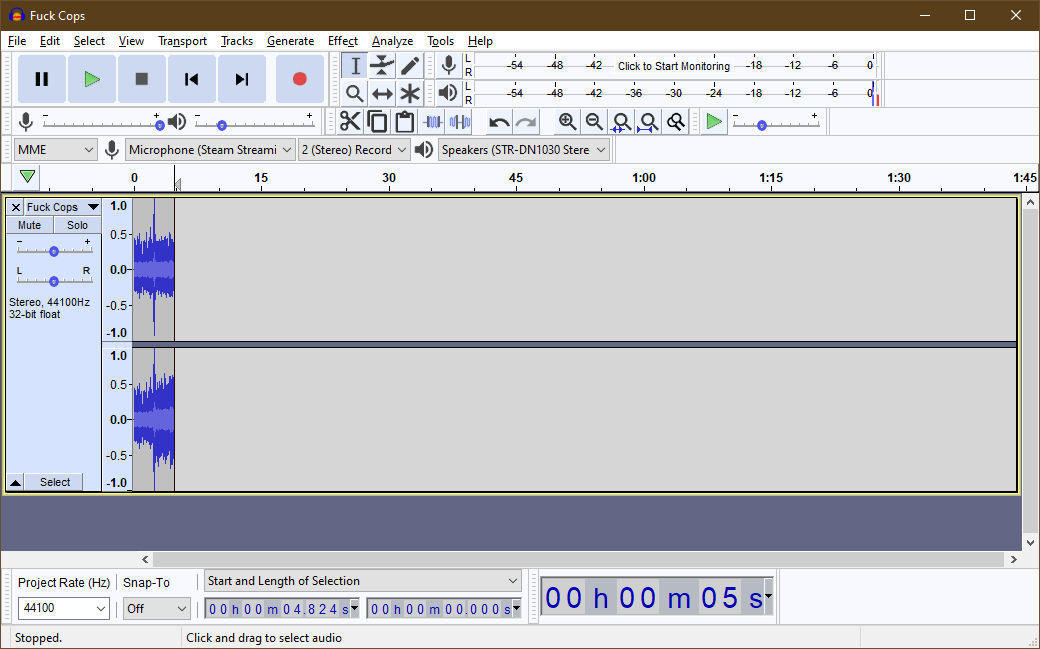Select the Time Shift tool

tap(382, 94)
